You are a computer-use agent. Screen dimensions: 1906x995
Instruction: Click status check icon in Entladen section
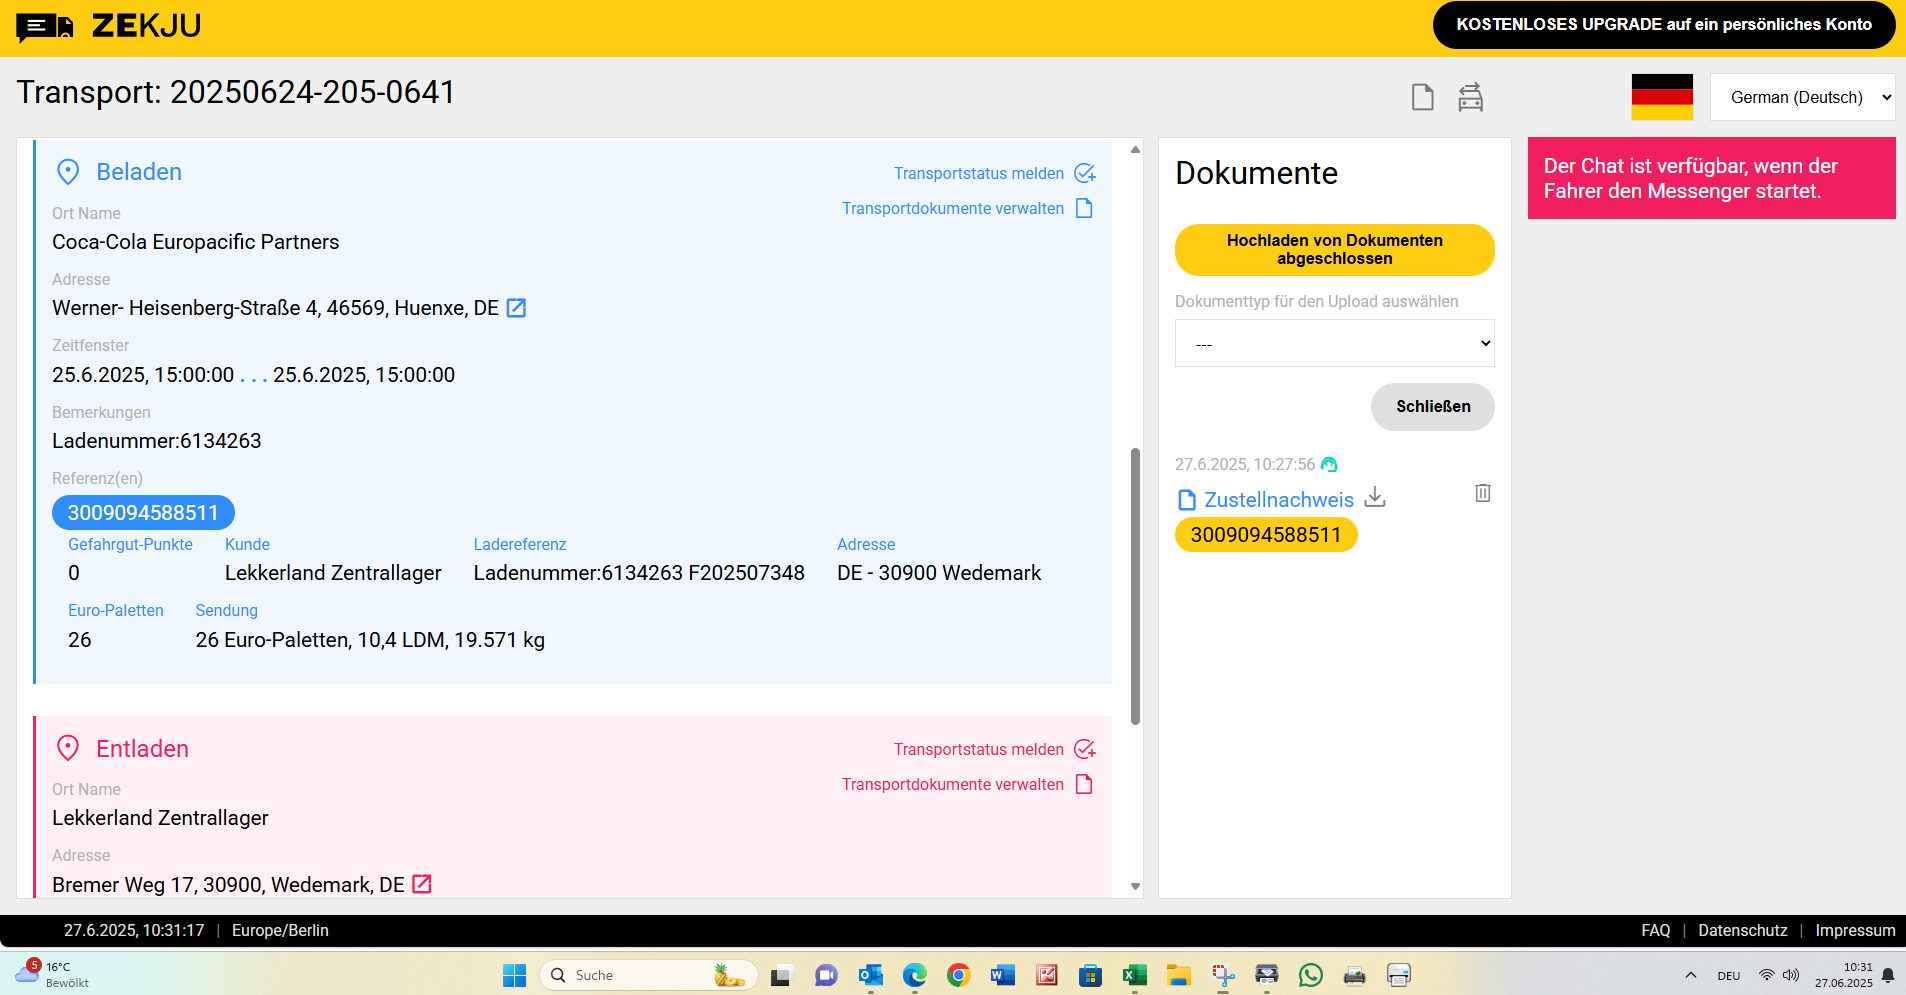tap(1085, 749)
